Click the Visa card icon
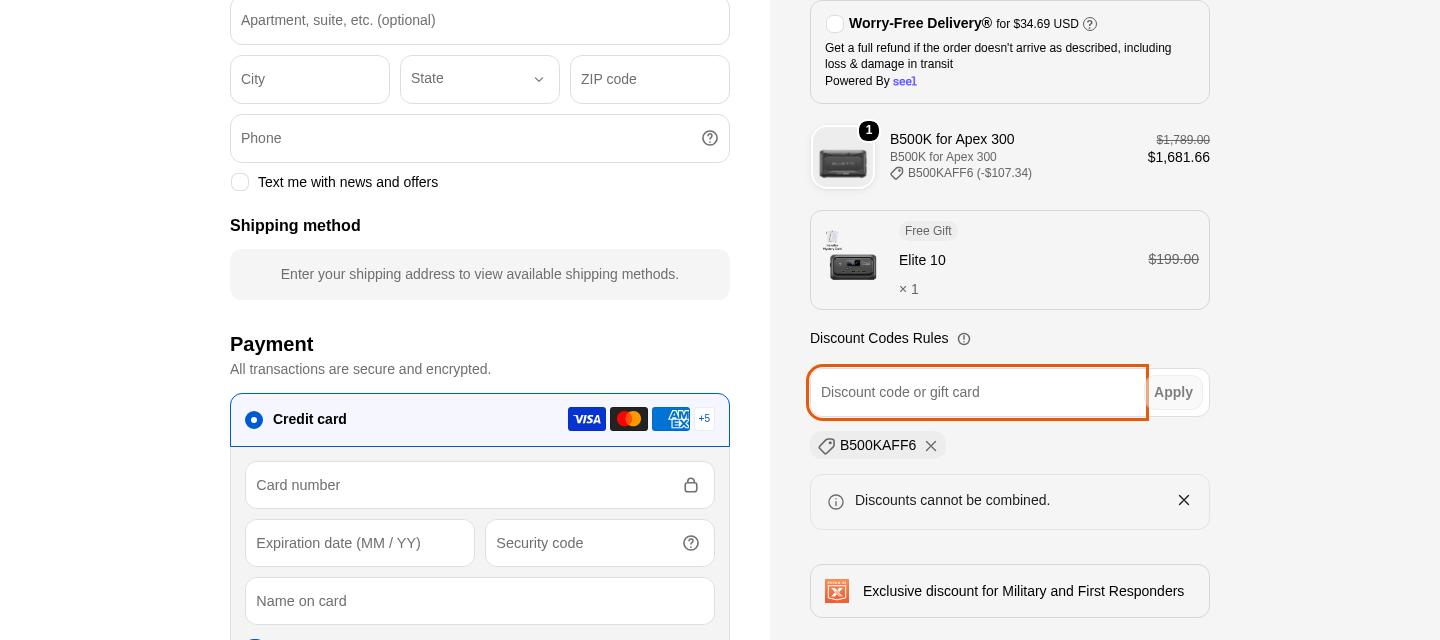1440x640 pixels. pos(587,419)
